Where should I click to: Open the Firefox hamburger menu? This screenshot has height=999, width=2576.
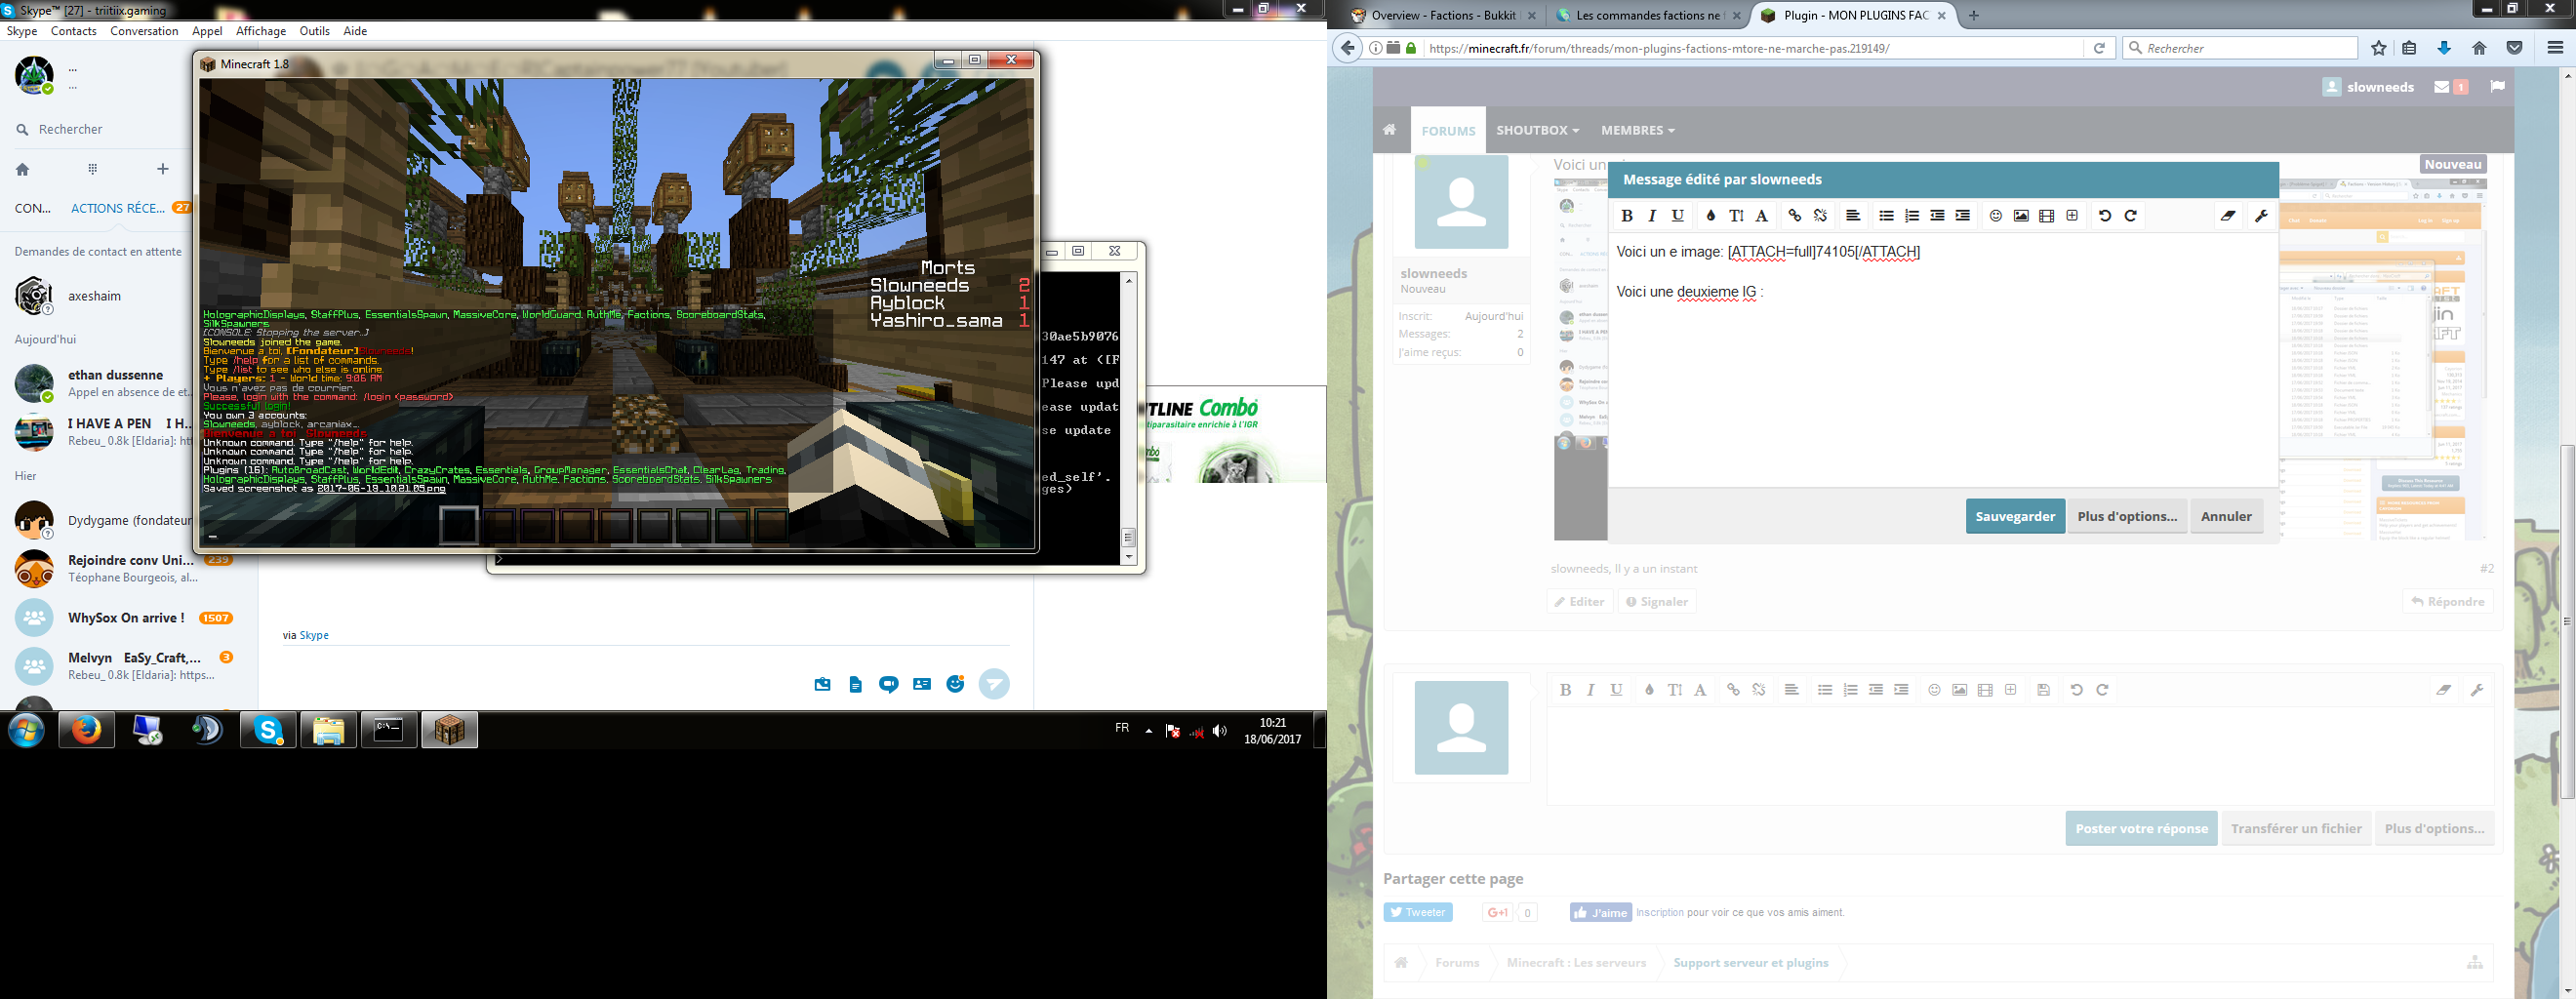click(2555, 48)
